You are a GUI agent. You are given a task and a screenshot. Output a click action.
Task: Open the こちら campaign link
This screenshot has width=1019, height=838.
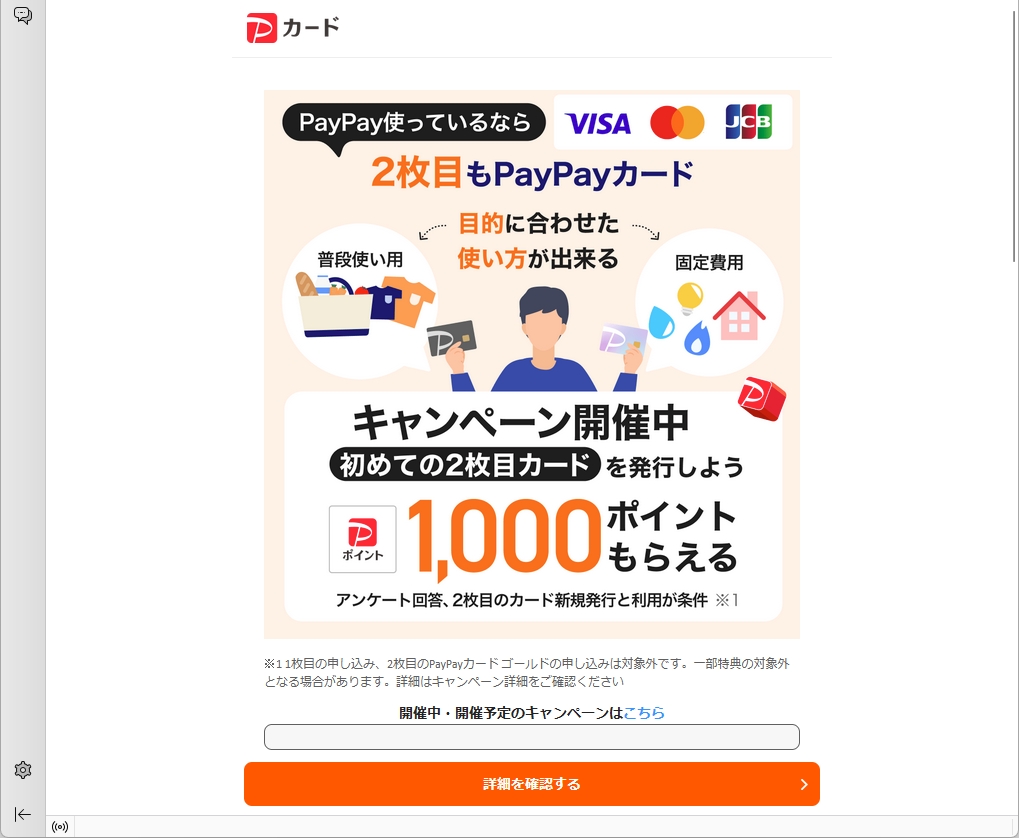[x=644, y=713]
